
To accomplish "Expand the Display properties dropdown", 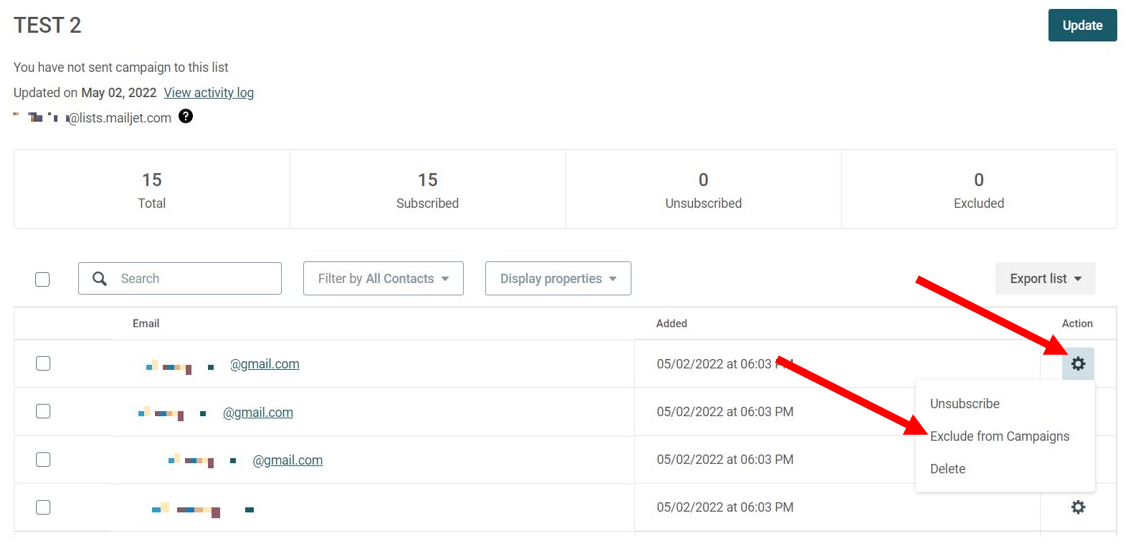I will point(558,278).
